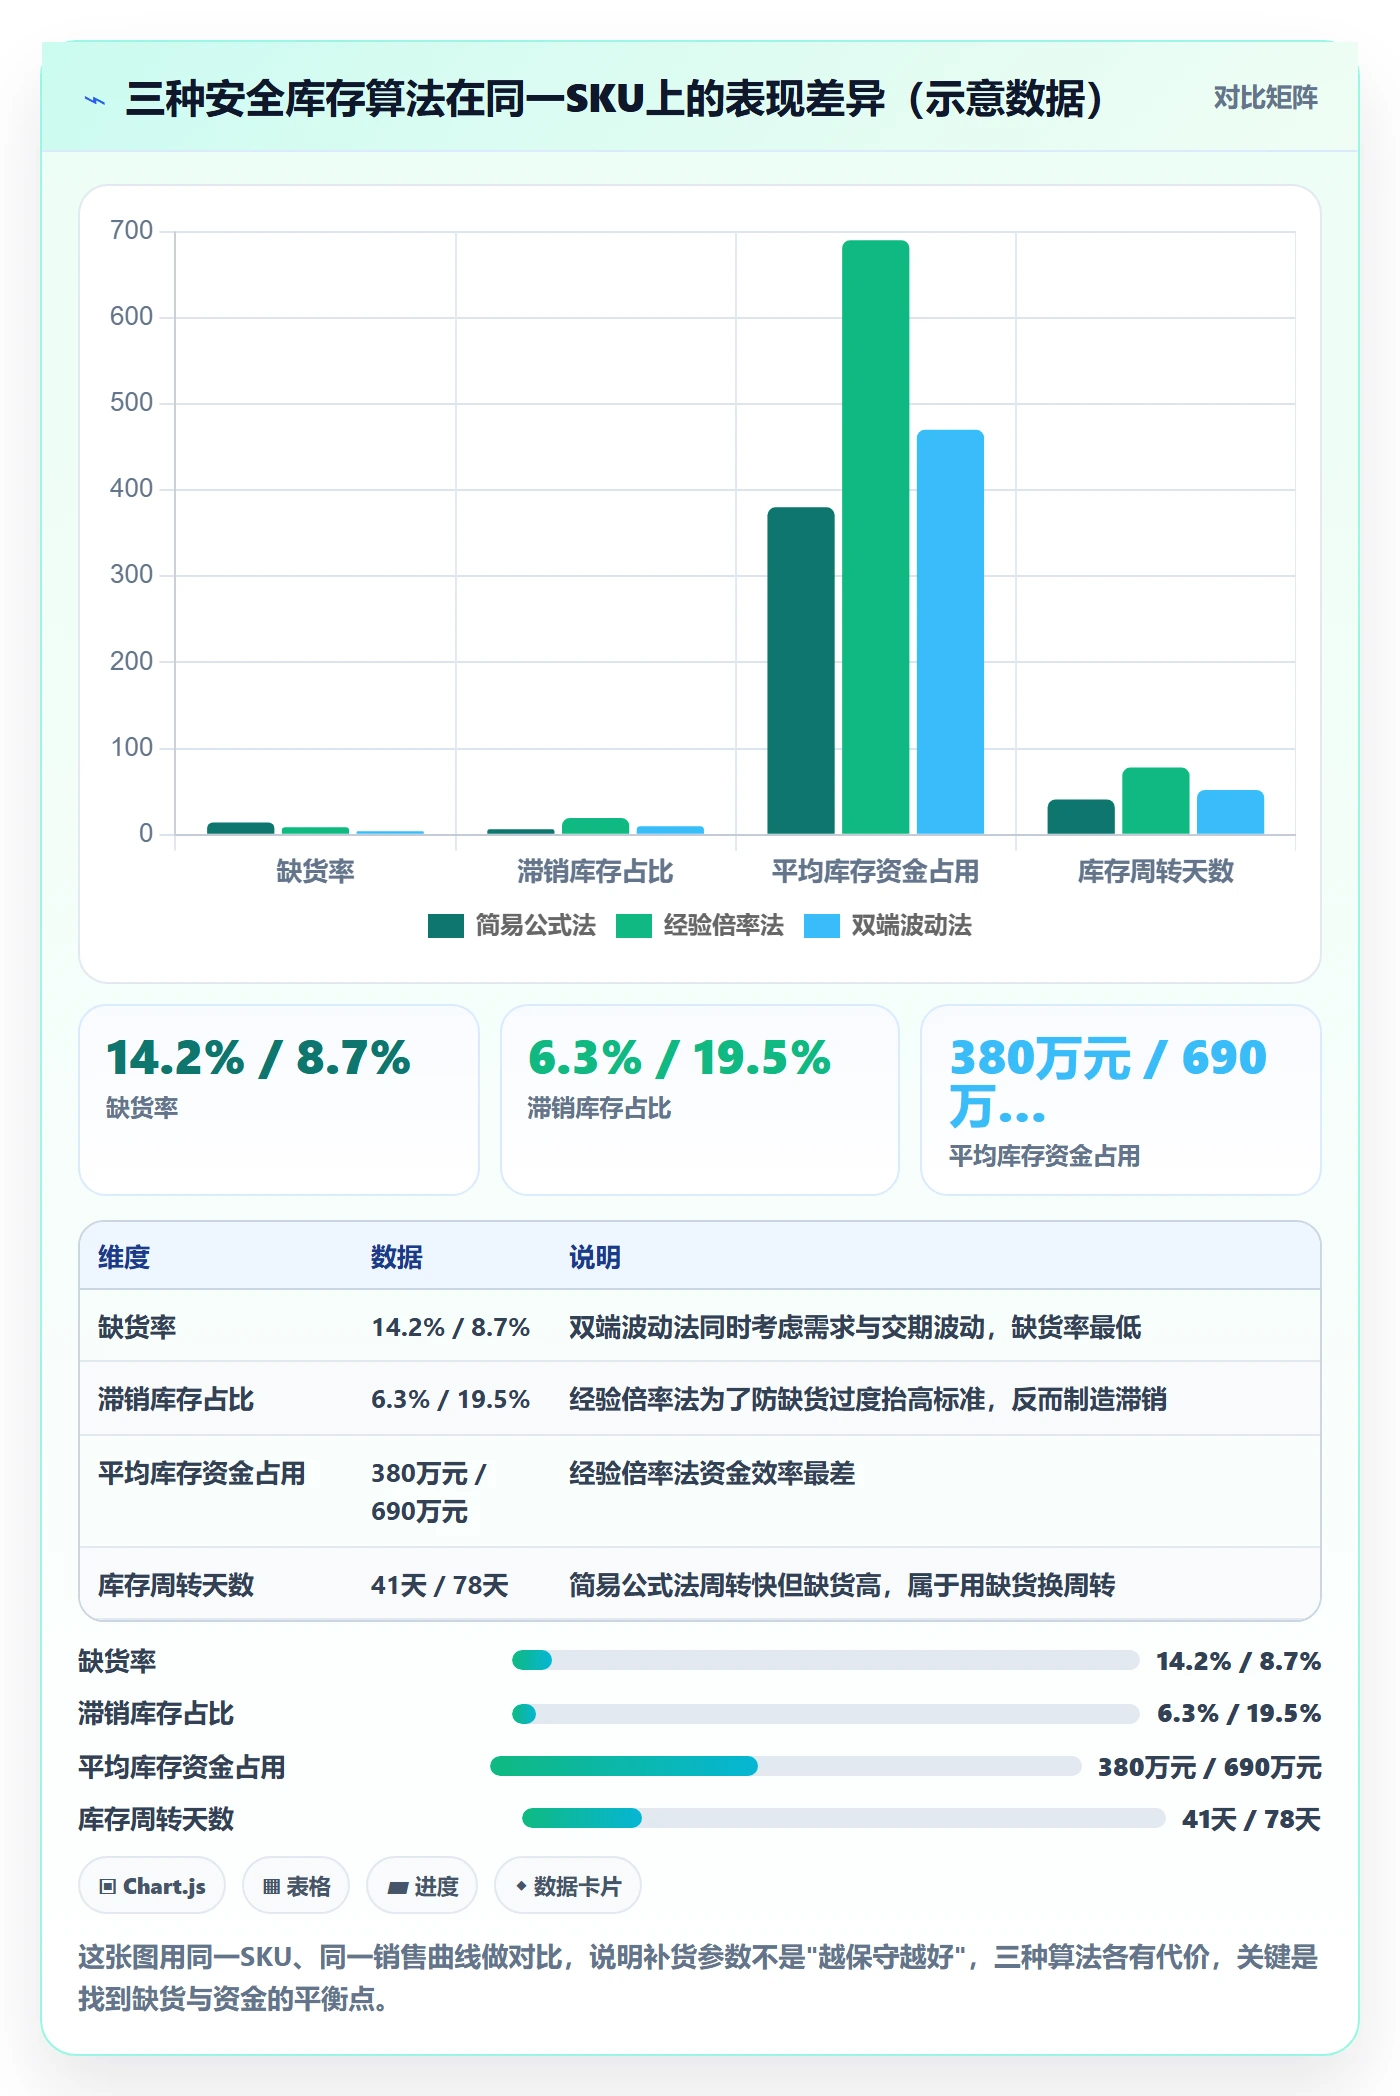This screenshot has width=1400, height=2096.
Task: Click the blue bar for 库存周转天数
Action: pyautogui.click(x=1230, y=812)
